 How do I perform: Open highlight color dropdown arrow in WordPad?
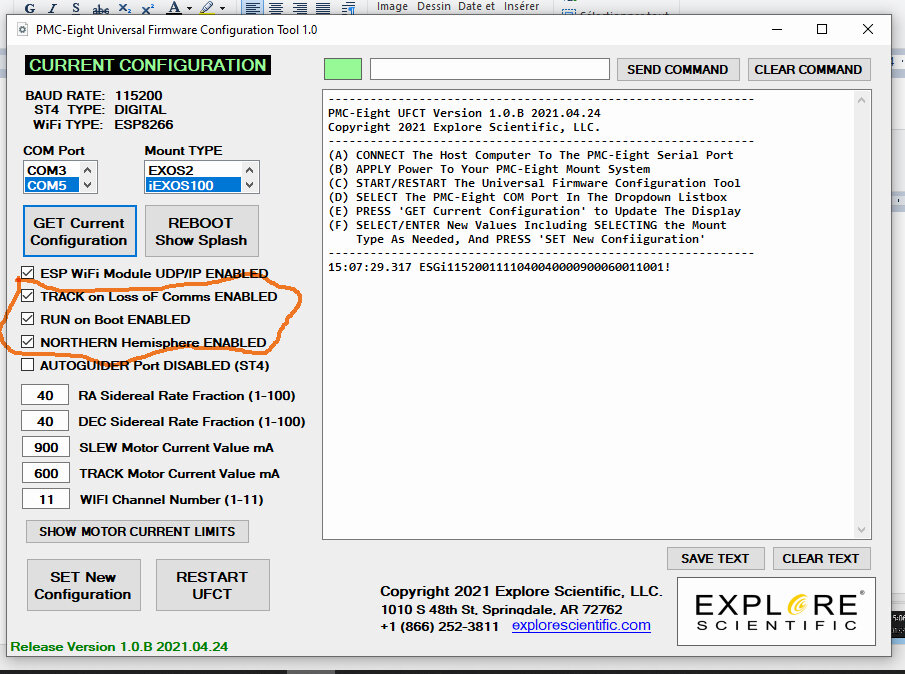[x=223, y=8]
